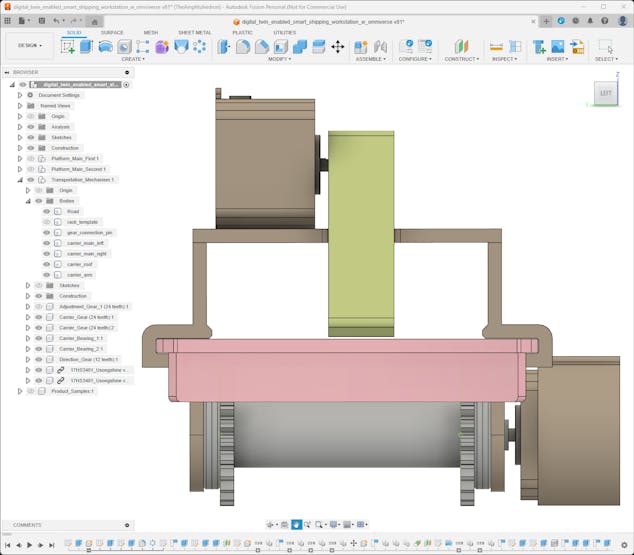The height and width of the screenshot is (555, 634).
Task: Click the Move/Copy arrows icon
Action: coord(337,47)
